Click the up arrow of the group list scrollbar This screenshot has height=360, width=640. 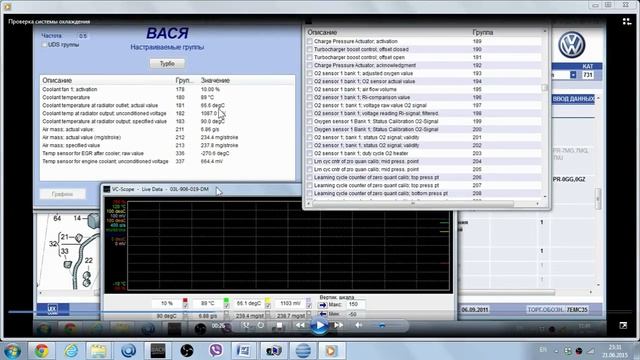coord(544,32)
